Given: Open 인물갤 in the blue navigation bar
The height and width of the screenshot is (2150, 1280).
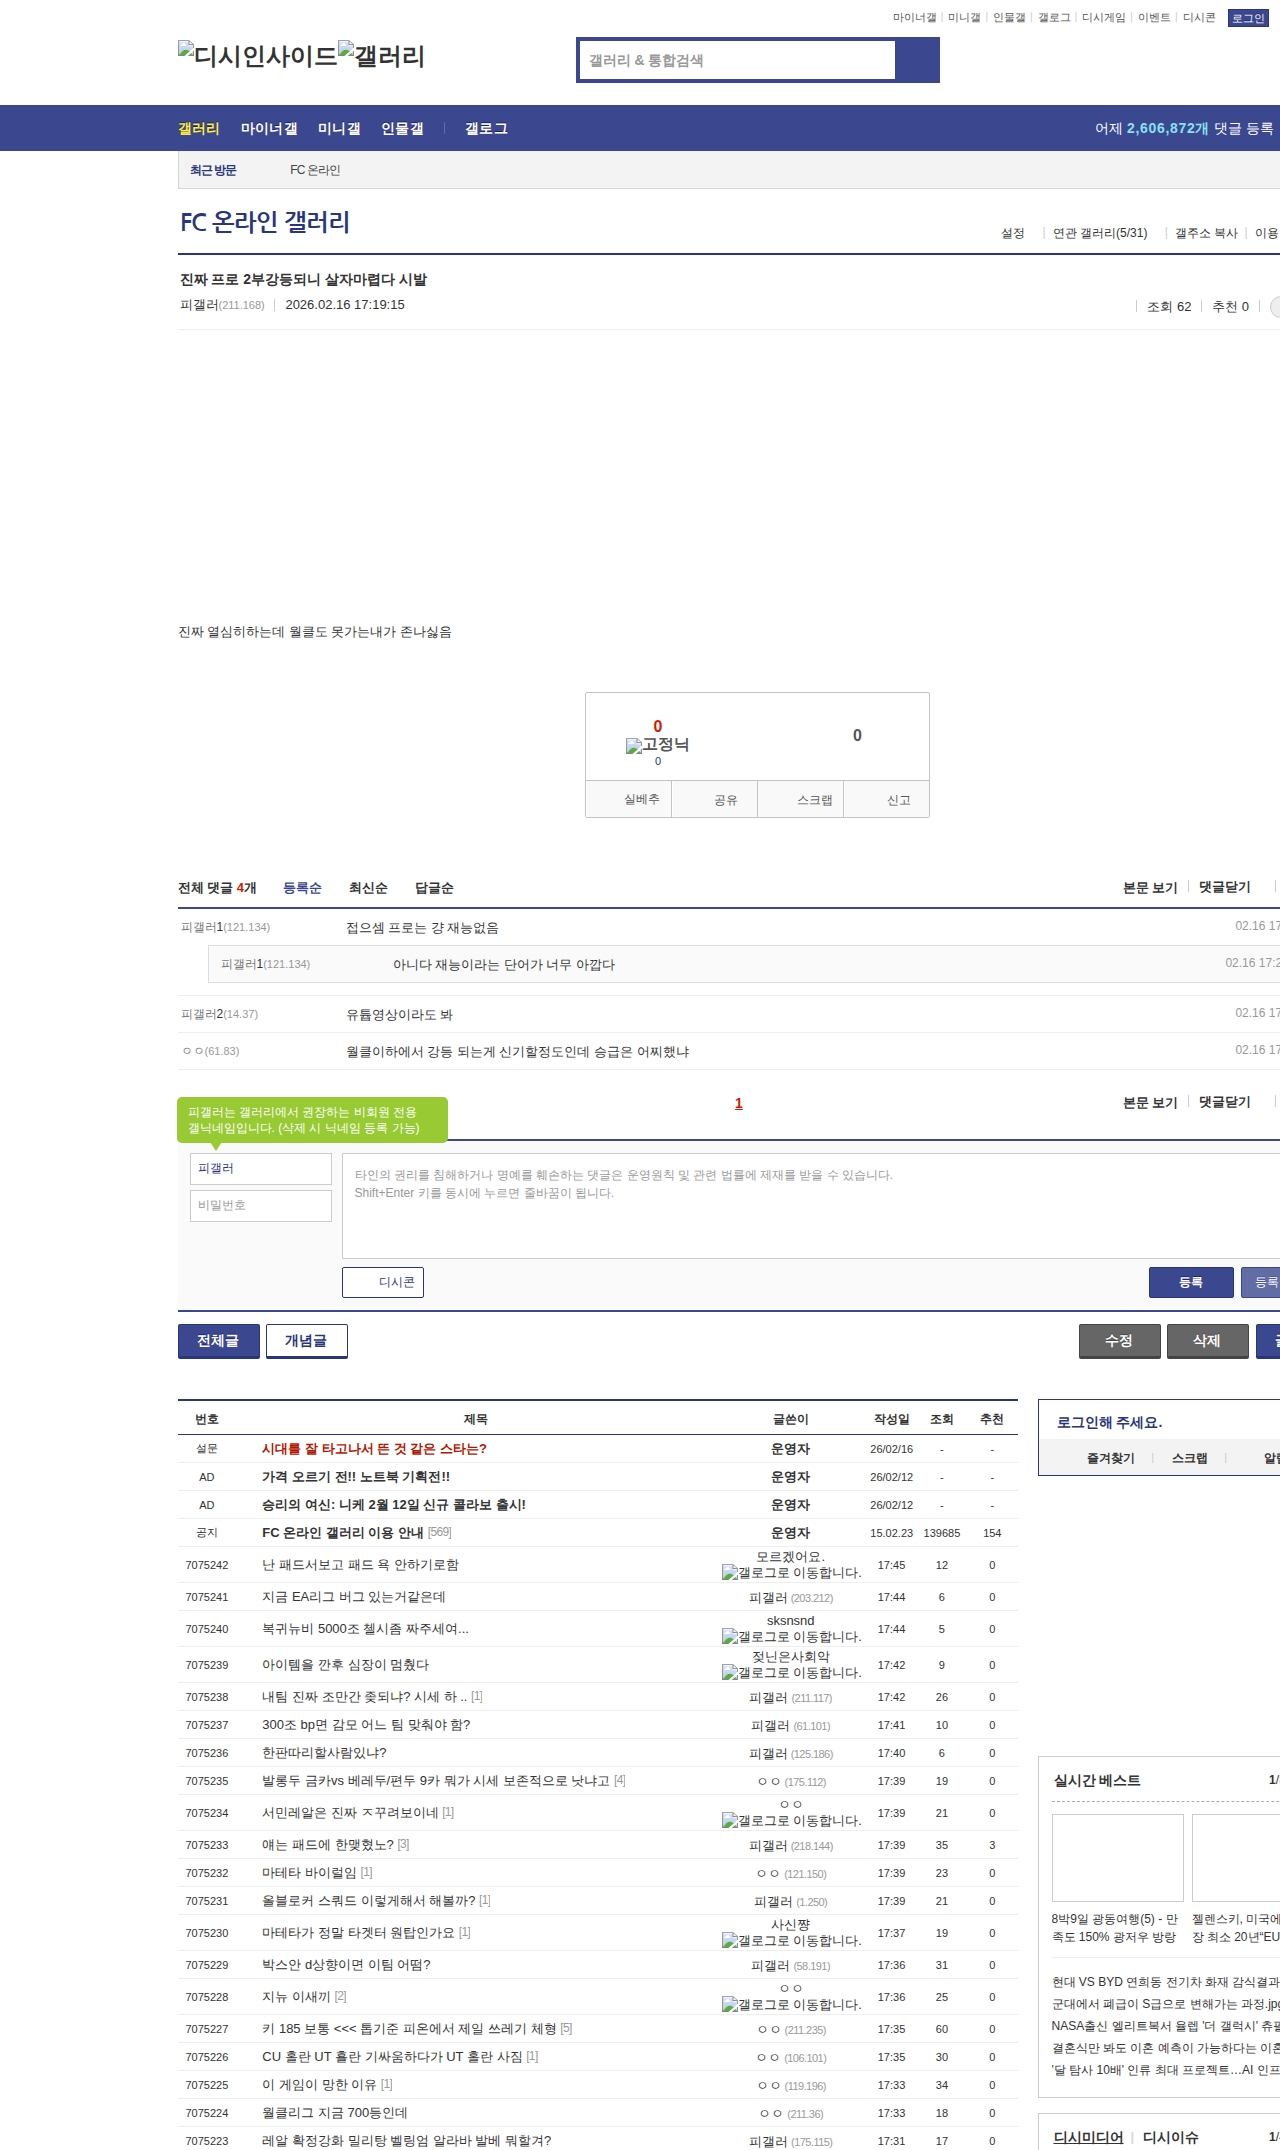Looking at the screenshot, I should (402, 129).
